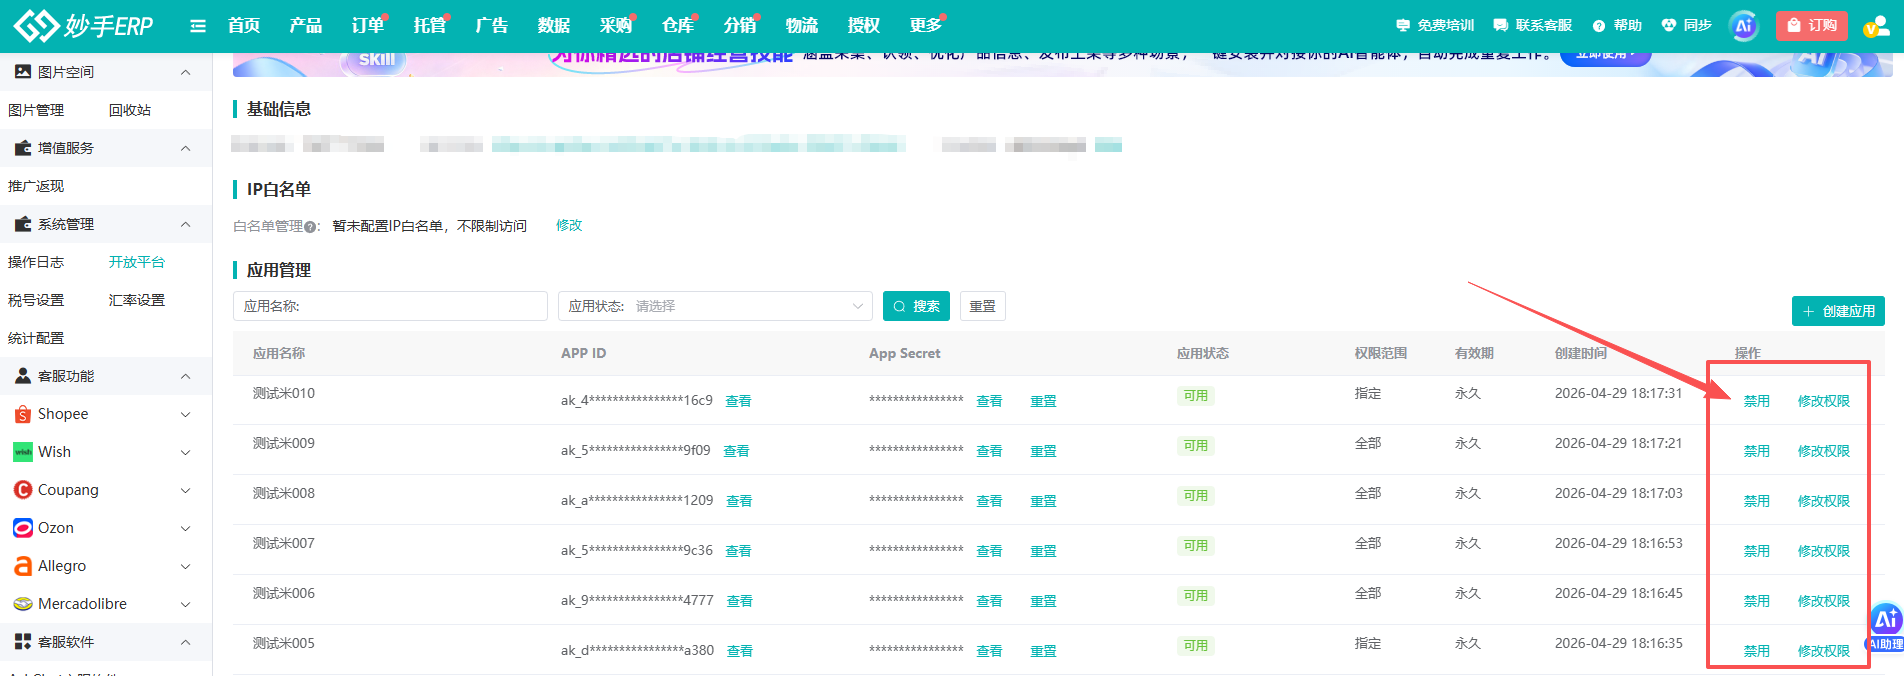
Task: Collapse the 增值服务 sidebar section
Action: click(185, 148)
